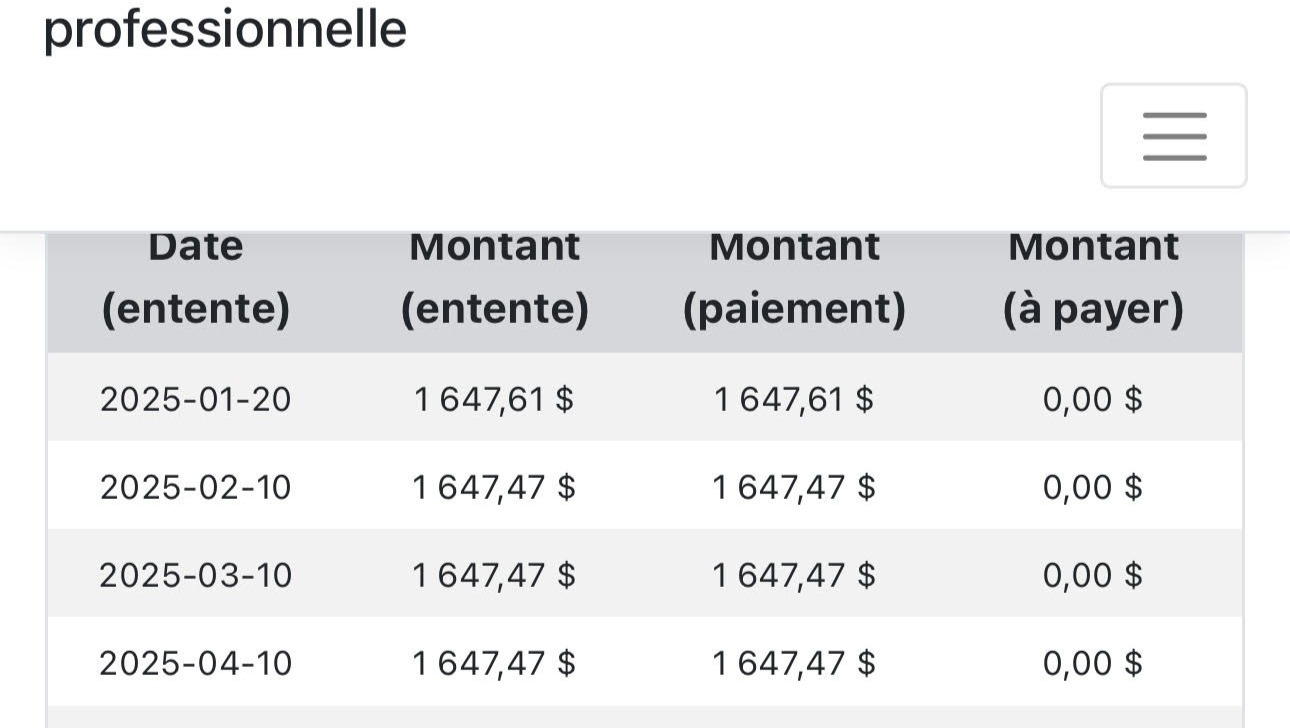
Task: Click entente amount 1 647,61 $ first row
Action: coord(494,400)
